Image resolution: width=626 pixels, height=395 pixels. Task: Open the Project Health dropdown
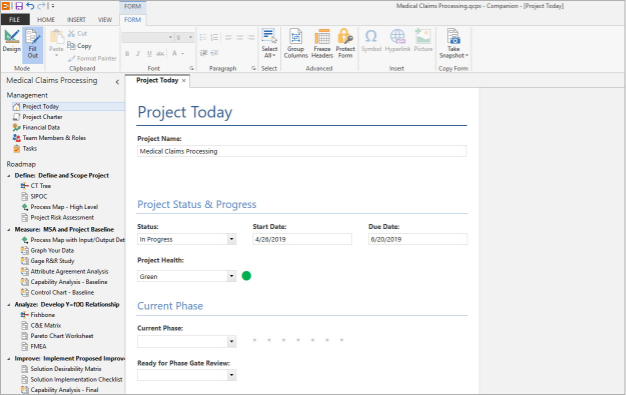(x=232, y=276)
